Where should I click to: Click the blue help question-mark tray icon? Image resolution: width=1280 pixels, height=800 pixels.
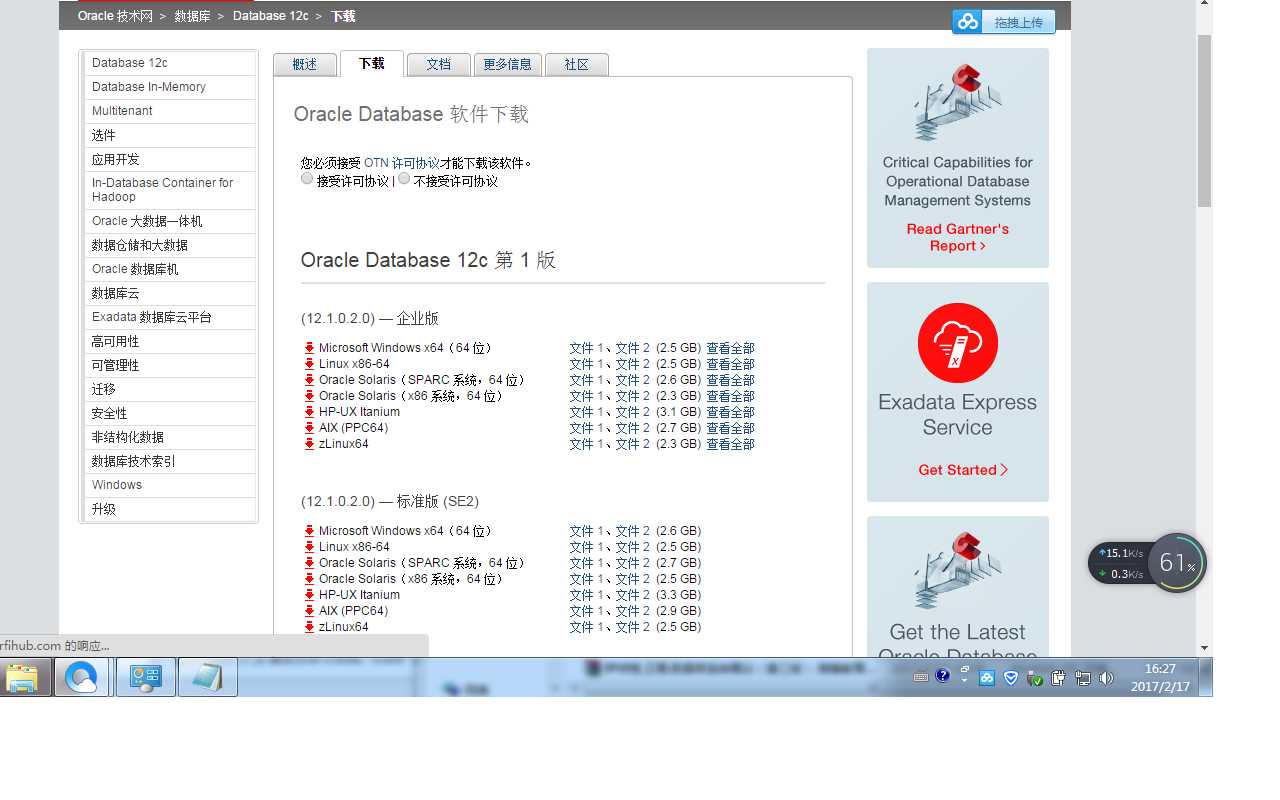pyautogui.click(x=942, y=676)
